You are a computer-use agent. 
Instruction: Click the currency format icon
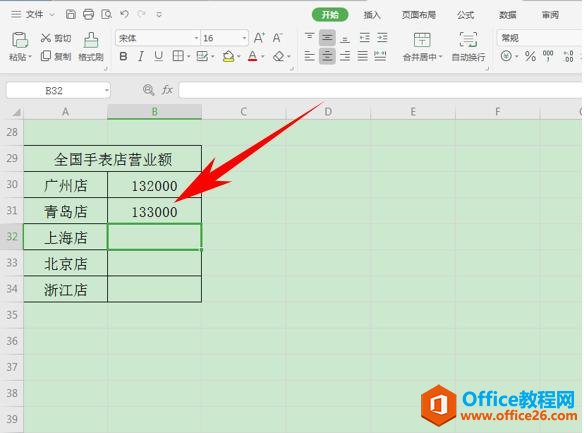coord(506,56)
